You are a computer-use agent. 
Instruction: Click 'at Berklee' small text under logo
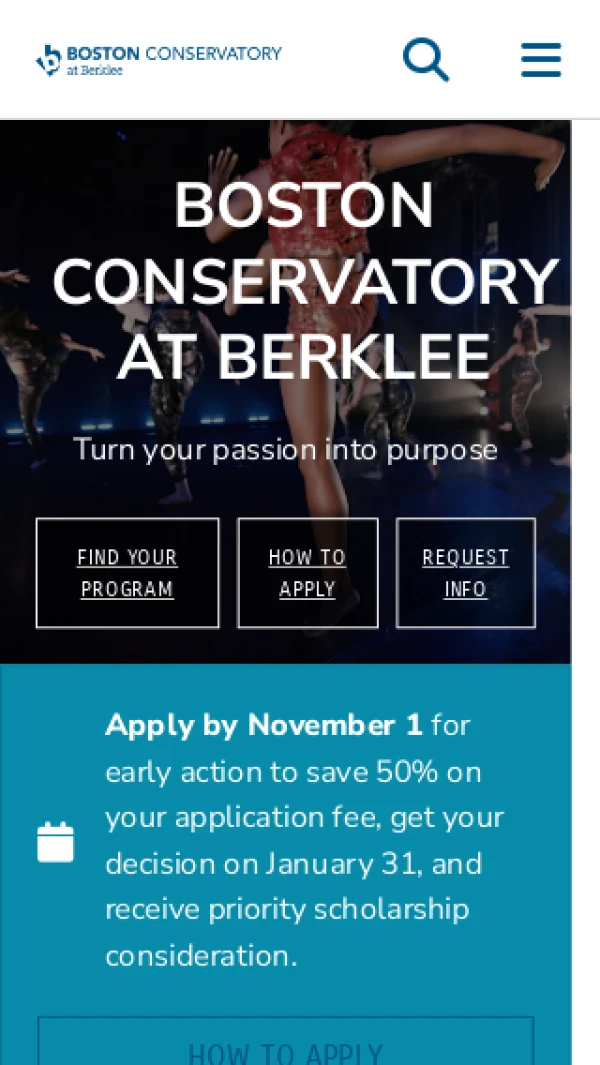[x=95, y=71]
